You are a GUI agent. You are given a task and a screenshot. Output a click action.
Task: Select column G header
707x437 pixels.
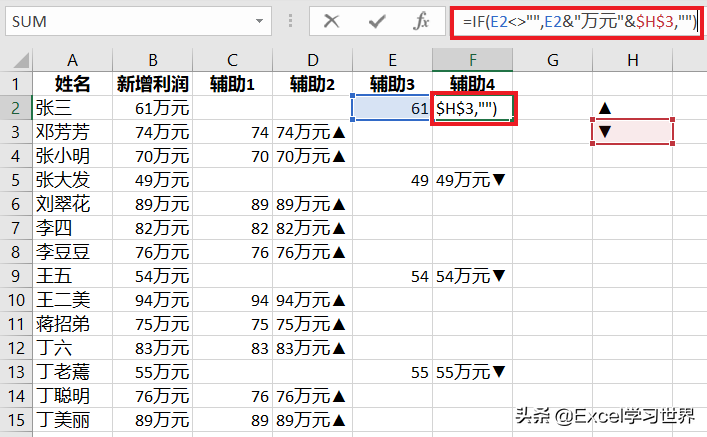point(552,60)
